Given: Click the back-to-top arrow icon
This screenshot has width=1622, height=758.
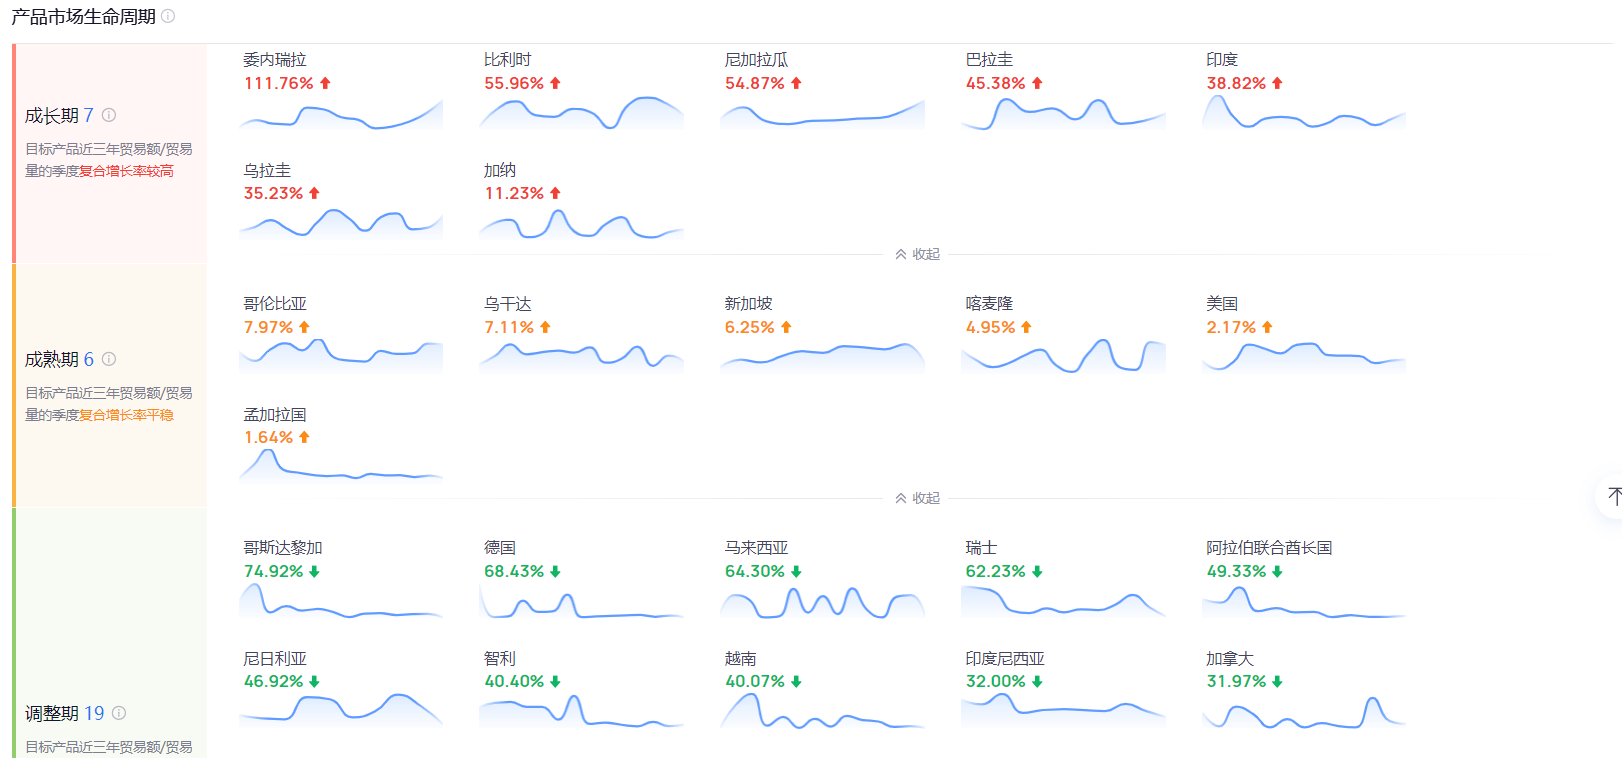Looking at the screenshot, I should click(1613, 496).
